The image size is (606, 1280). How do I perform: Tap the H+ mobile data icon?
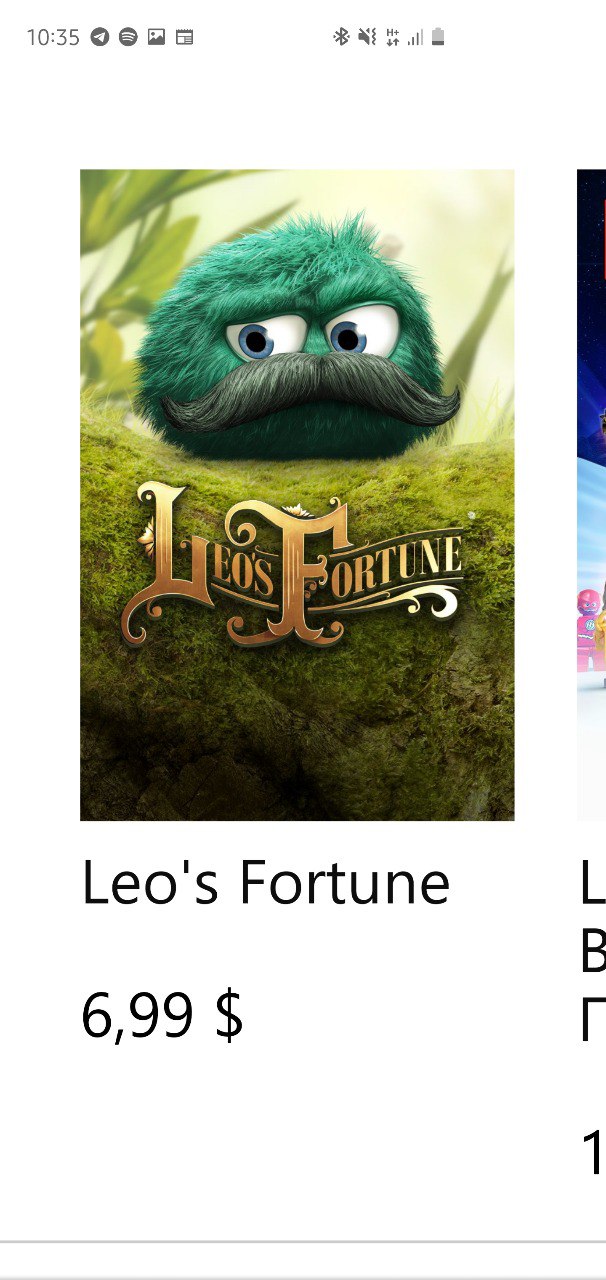pyautogui.click(x=392, y=38)
